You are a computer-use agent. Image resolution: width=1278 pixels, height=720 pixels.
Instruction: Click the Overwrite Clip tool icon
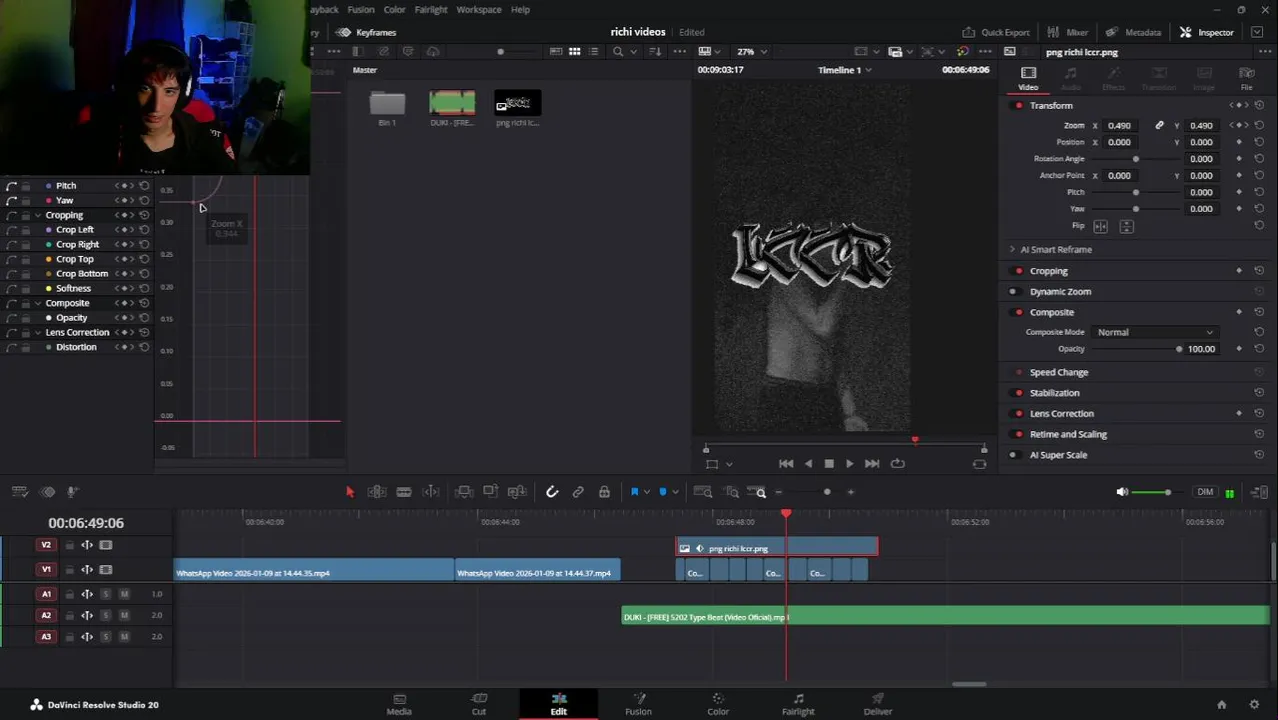click(x=490, y=492)
